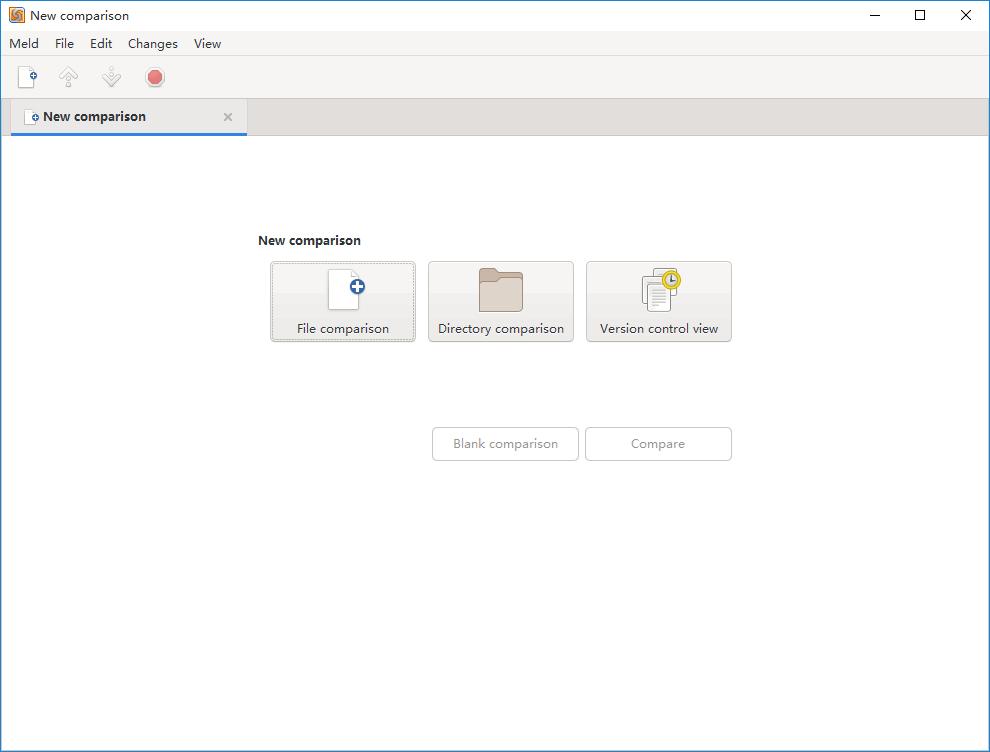
Task: Click the previous change up-arrow icon
Action: coord(68,77)
